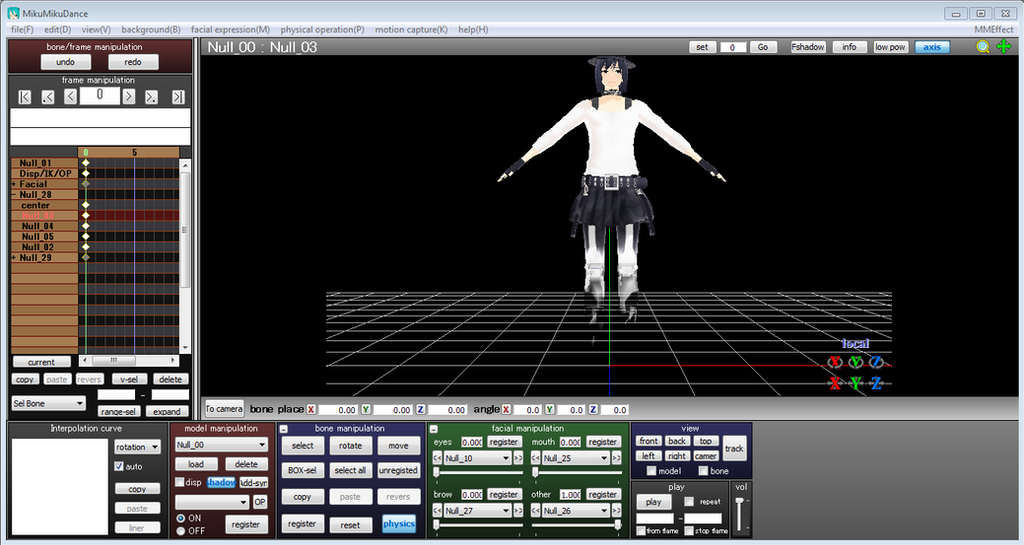Click the yellow magnifier zoom icon
This screenshot has height=545, width=1024.
983,46
